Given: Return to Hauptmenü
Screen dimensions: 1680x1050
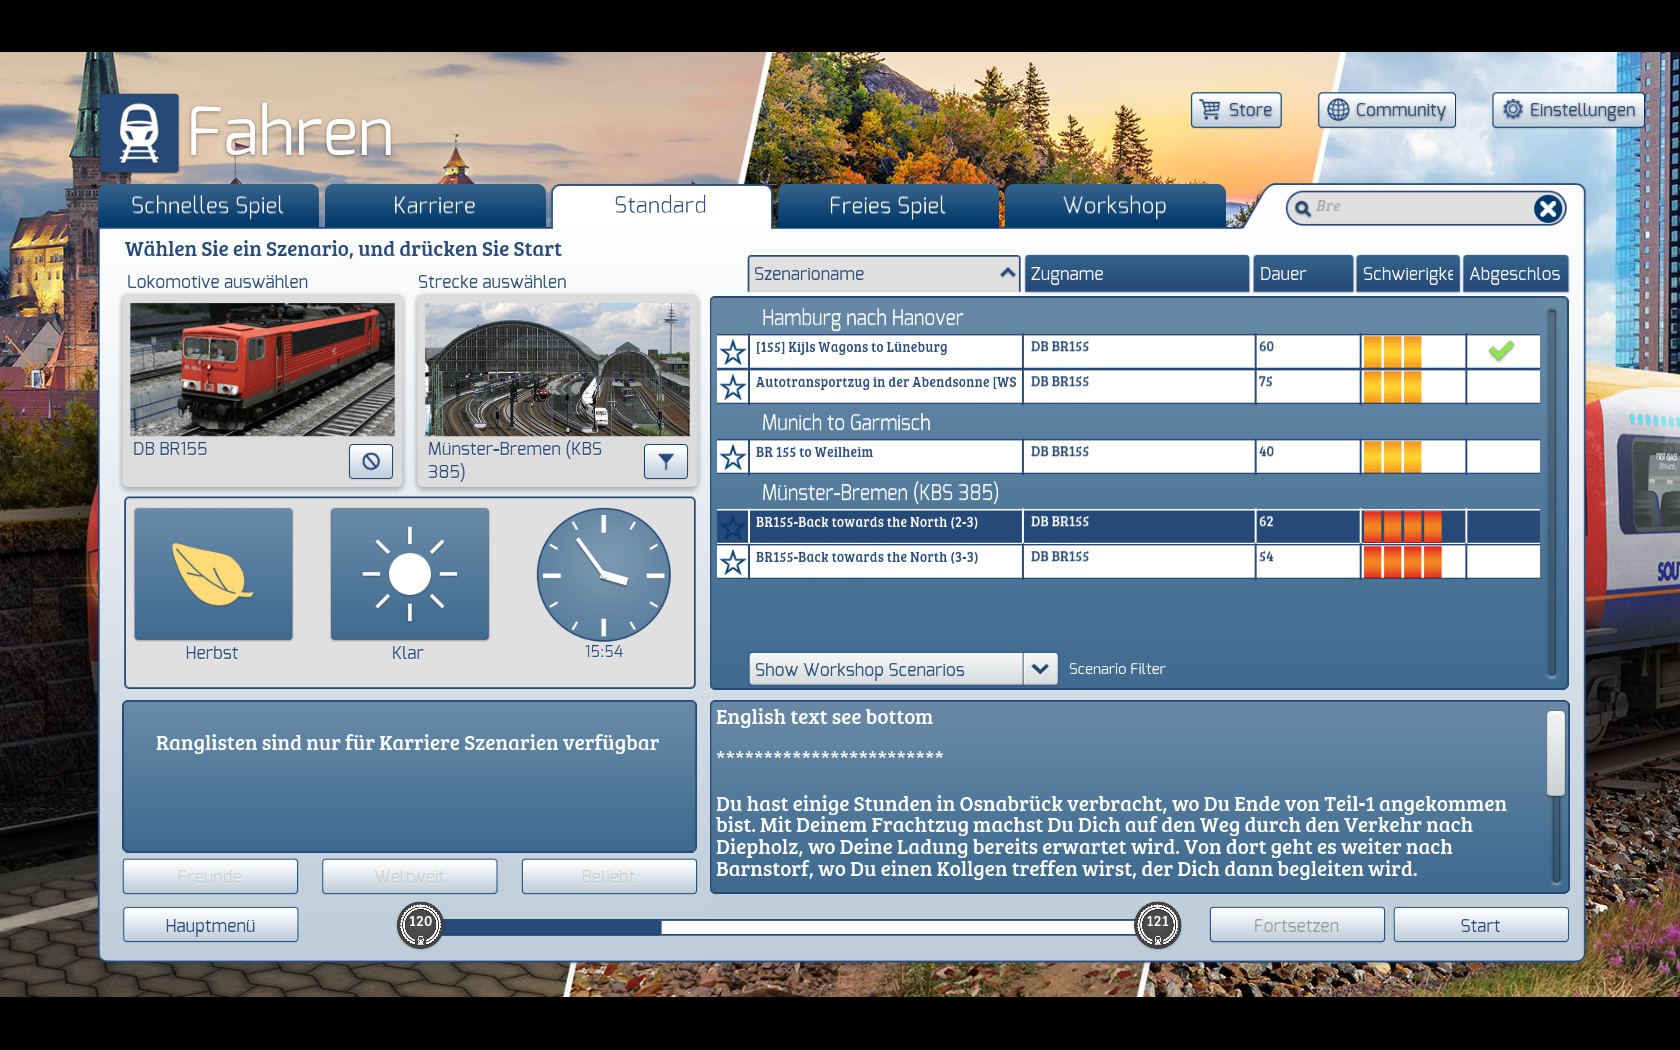Looking at the screenshot, I should 210,926.
